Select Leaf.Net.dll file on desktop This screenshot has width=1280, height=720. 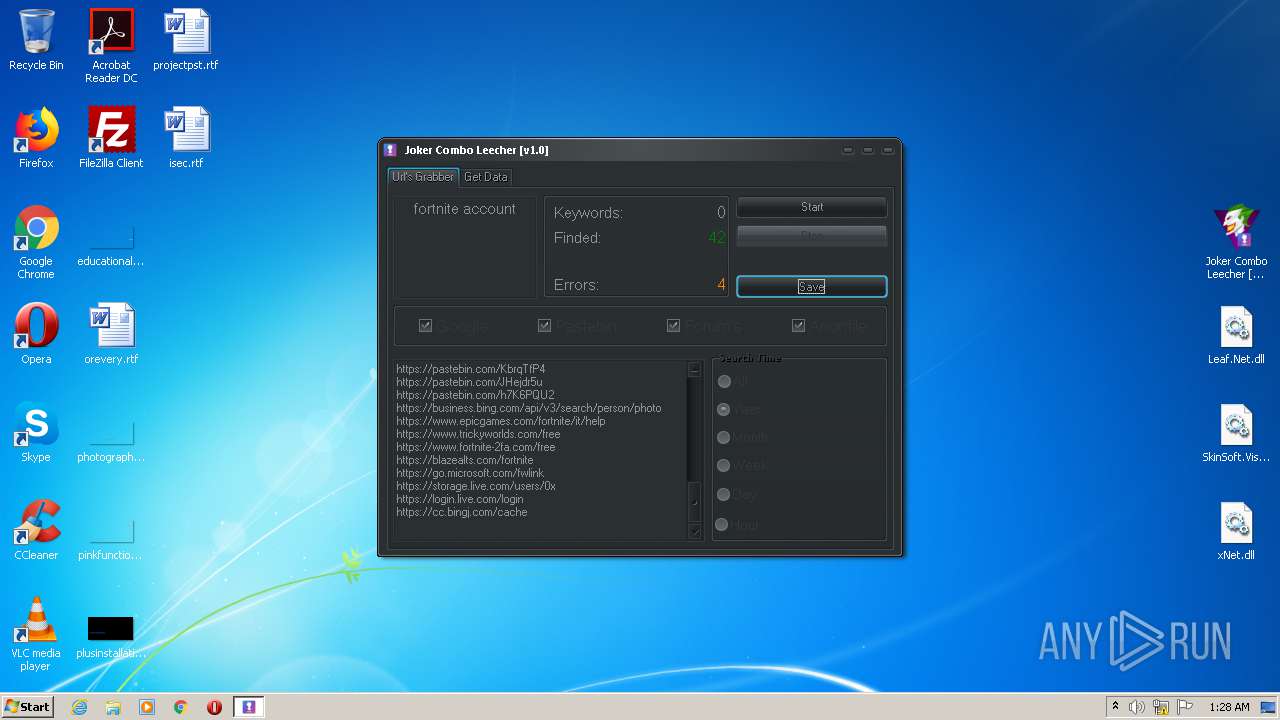[1236, 334]
